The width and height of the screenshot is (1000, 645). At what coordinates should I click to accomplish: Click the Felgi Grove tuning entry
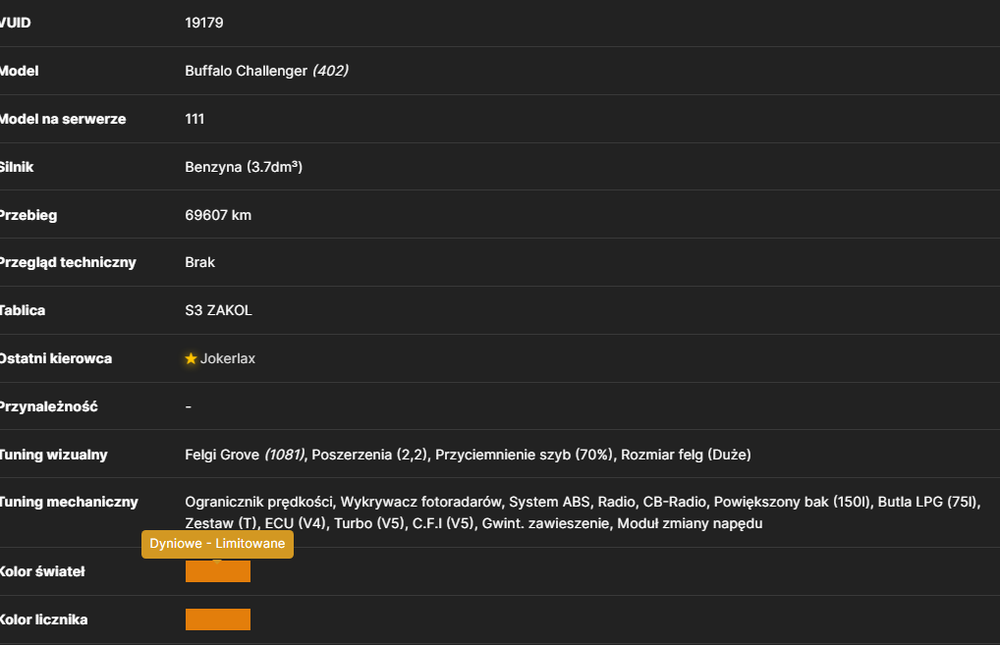(245, 455)
